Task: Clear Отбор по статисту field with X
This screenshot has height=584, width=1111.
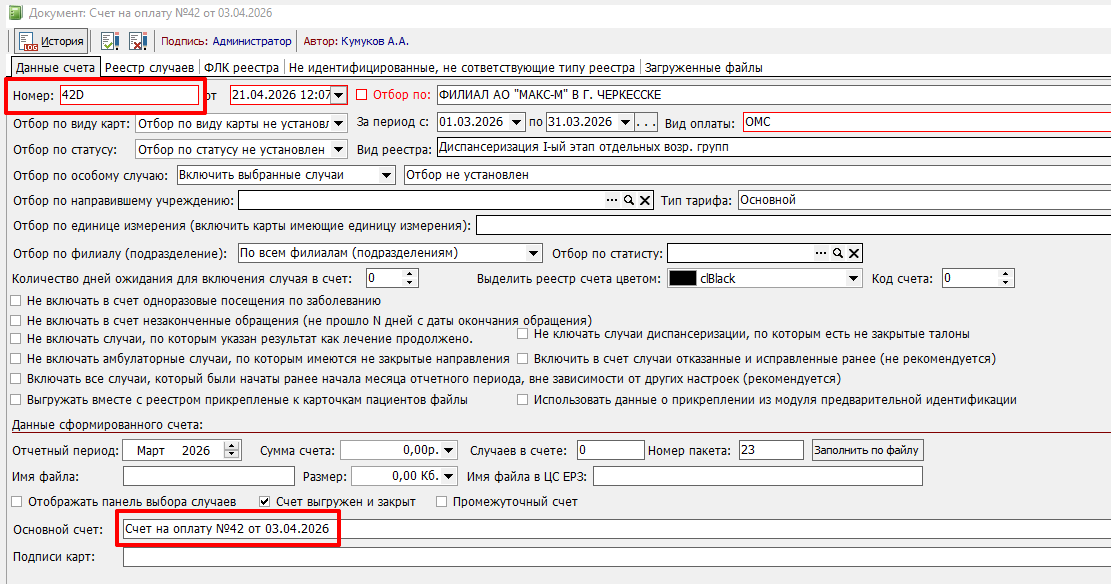Action: pos(854,253)
